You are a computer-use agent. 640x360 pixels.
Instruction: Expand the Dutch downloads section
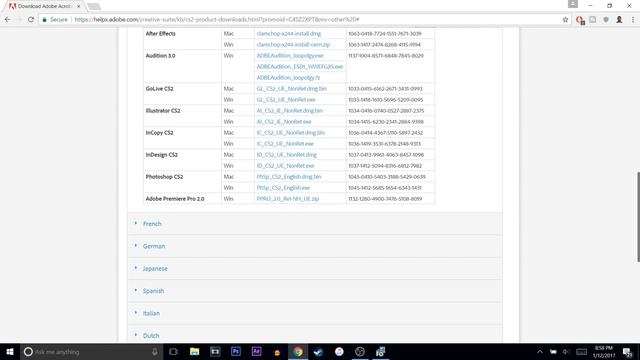click(151, 336)
